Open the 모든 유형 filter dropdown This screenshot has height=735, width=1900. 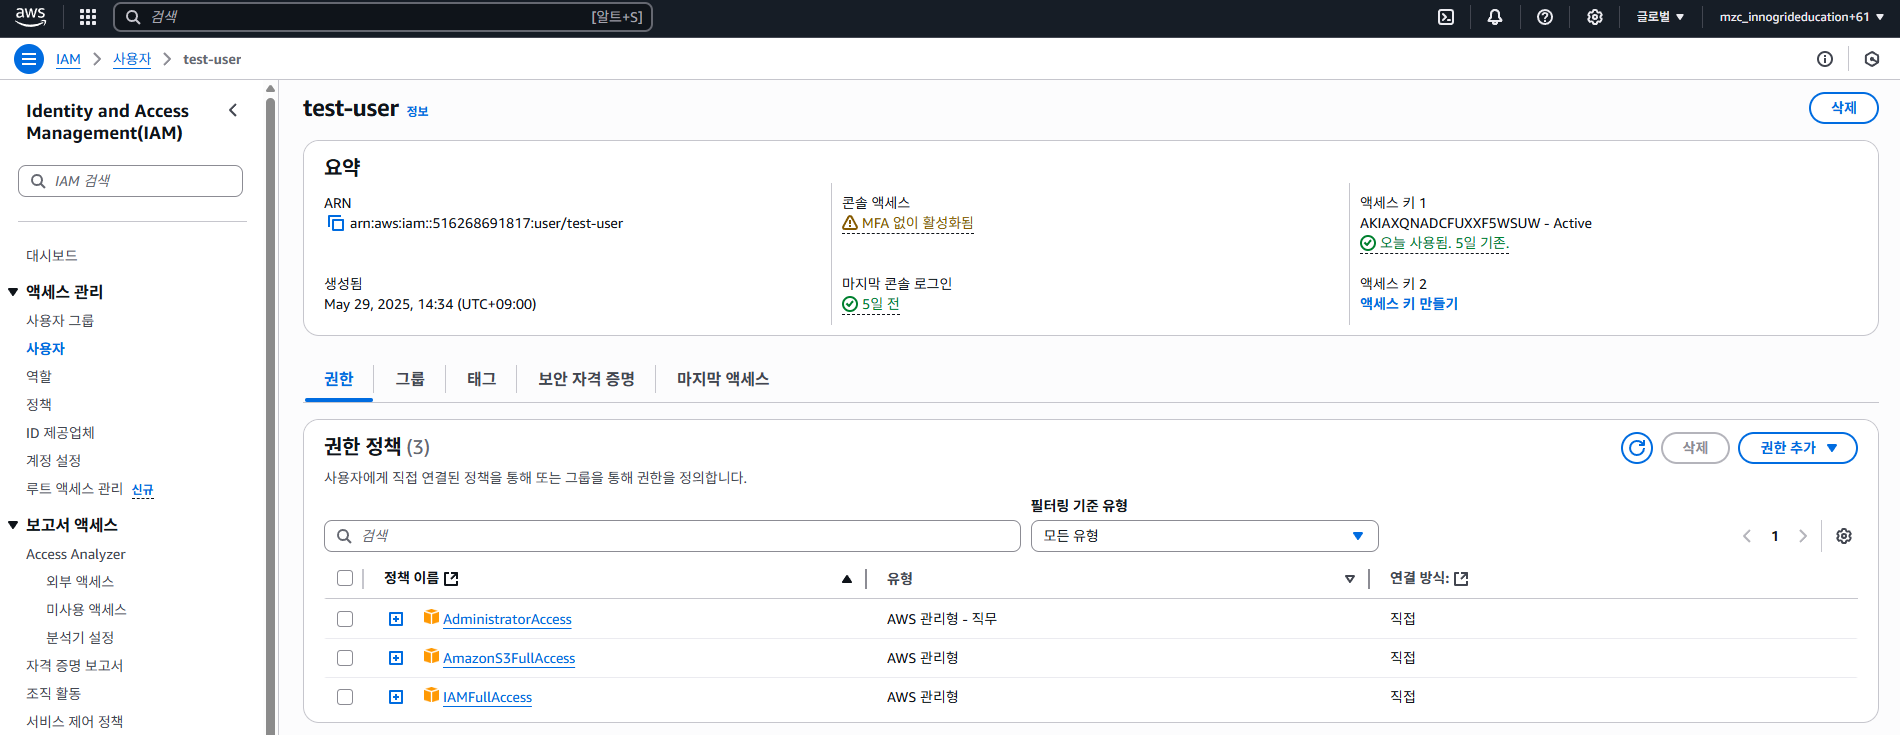pyautogui.click(x=1204, y=536)
